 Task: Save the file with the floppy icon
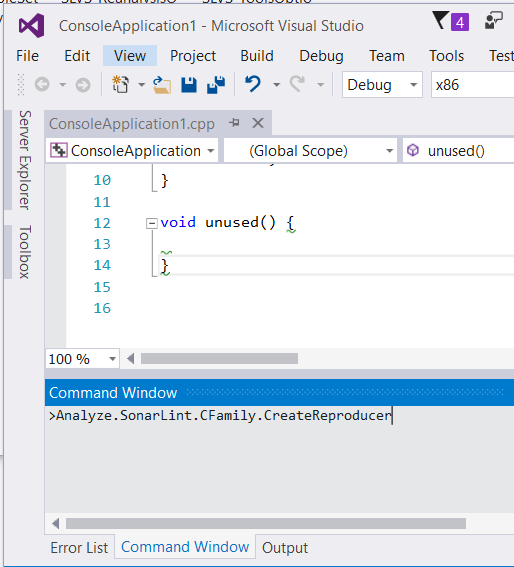[x=189, y=85]
